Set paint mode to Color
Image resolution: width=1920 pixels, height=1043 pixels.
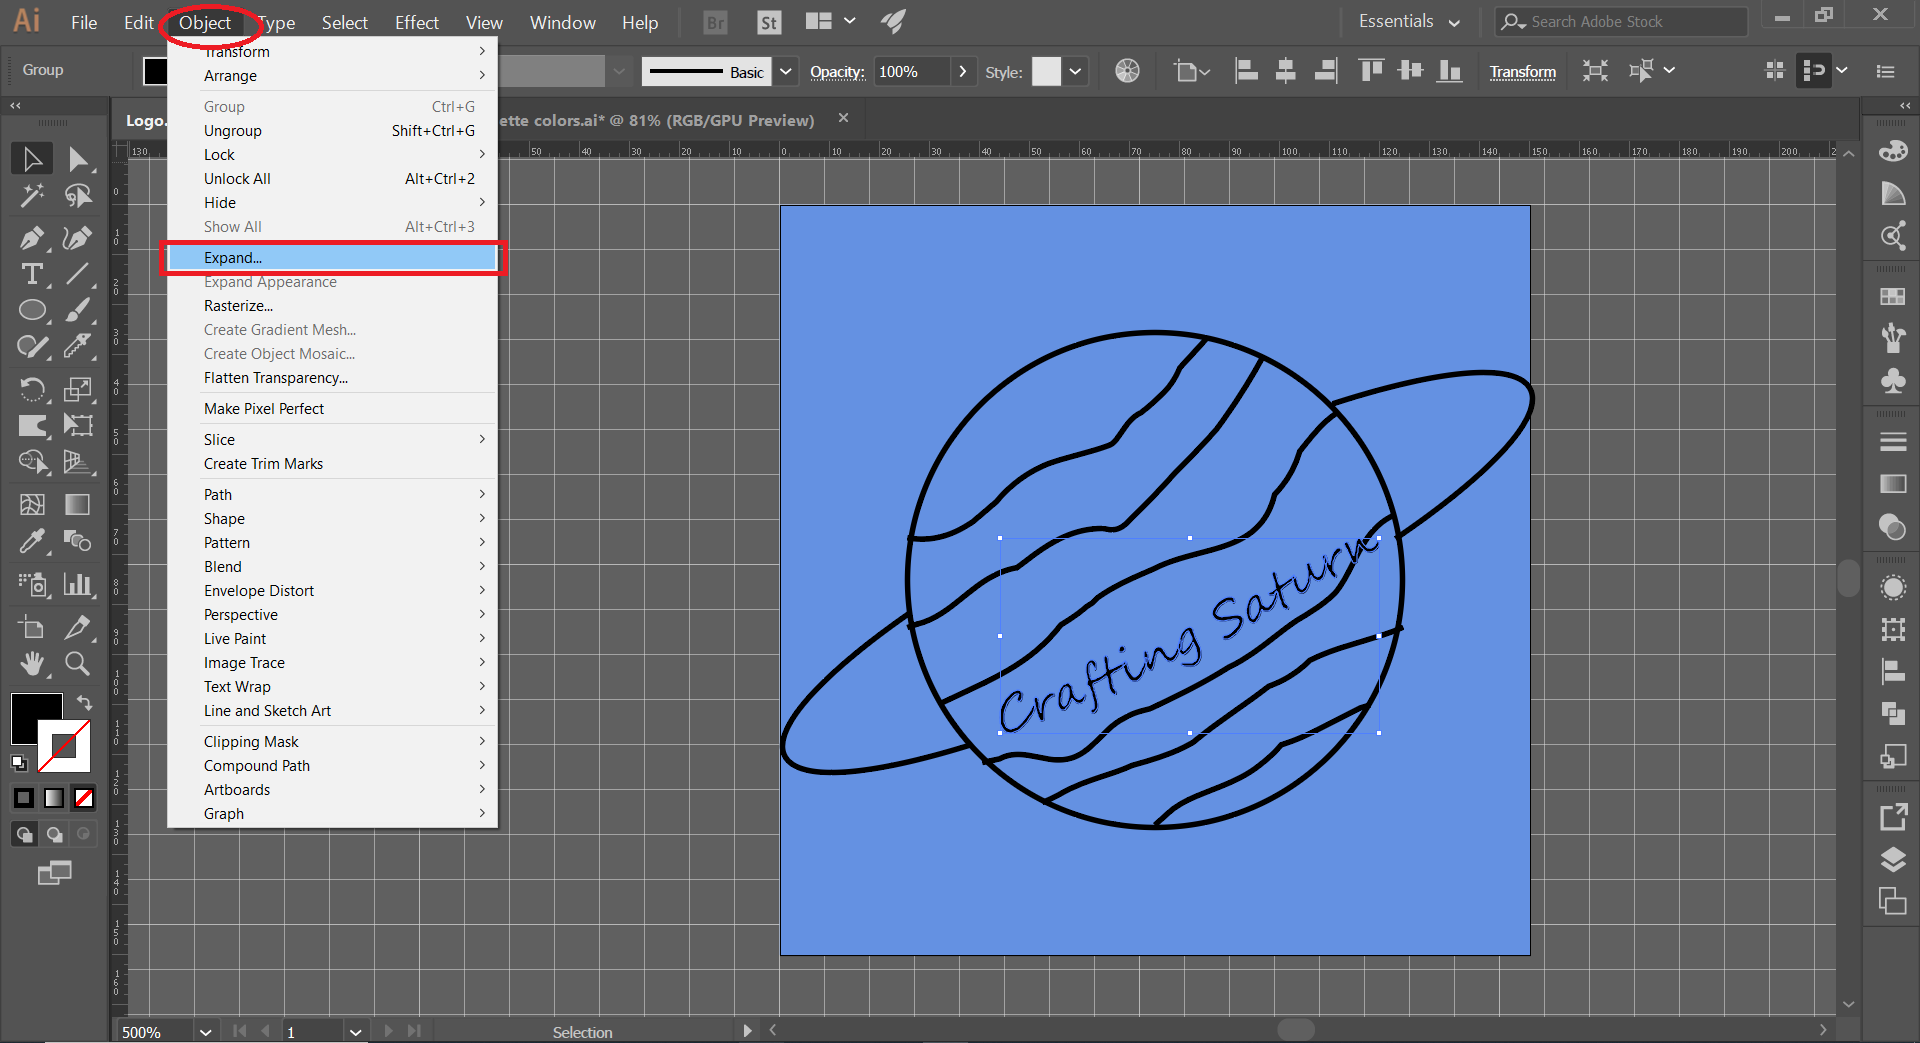click(x=24, y=798)
